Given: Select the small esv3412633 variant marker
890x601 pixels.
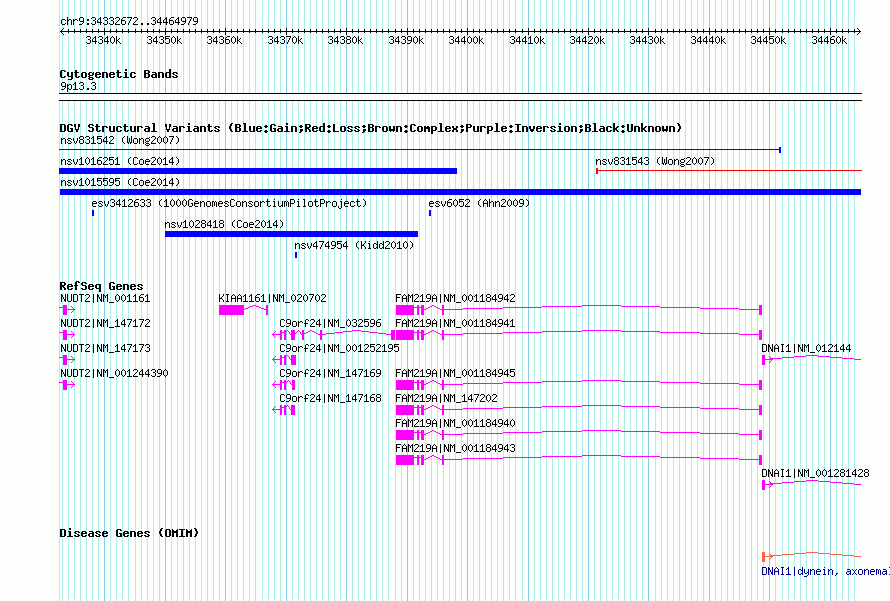Looking at the screenshot, I should click(x=93, y=213).
